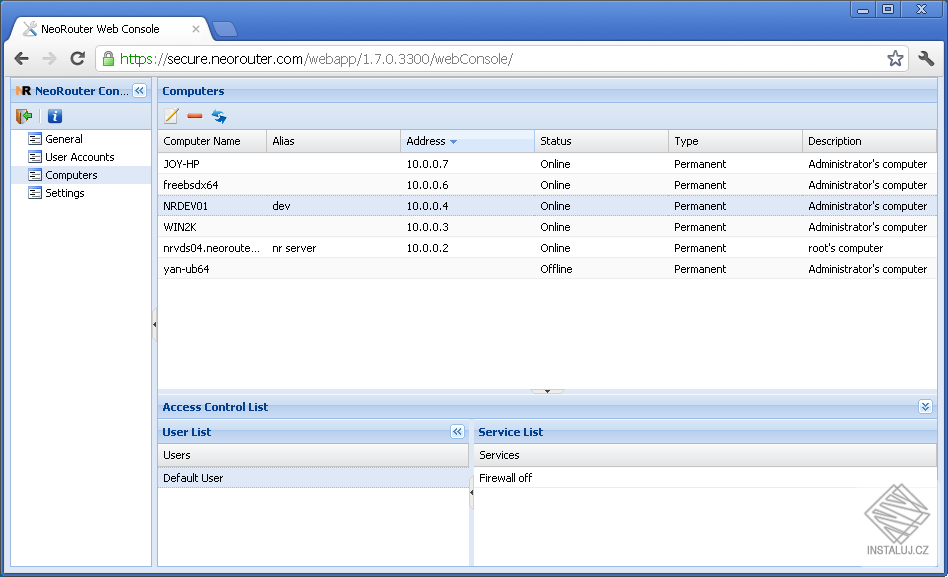The width and height of the screenshot is (948, 577).
Task: Select the freebsdx64 computer row
Action: pyautogui.click(x=547, y=185)
